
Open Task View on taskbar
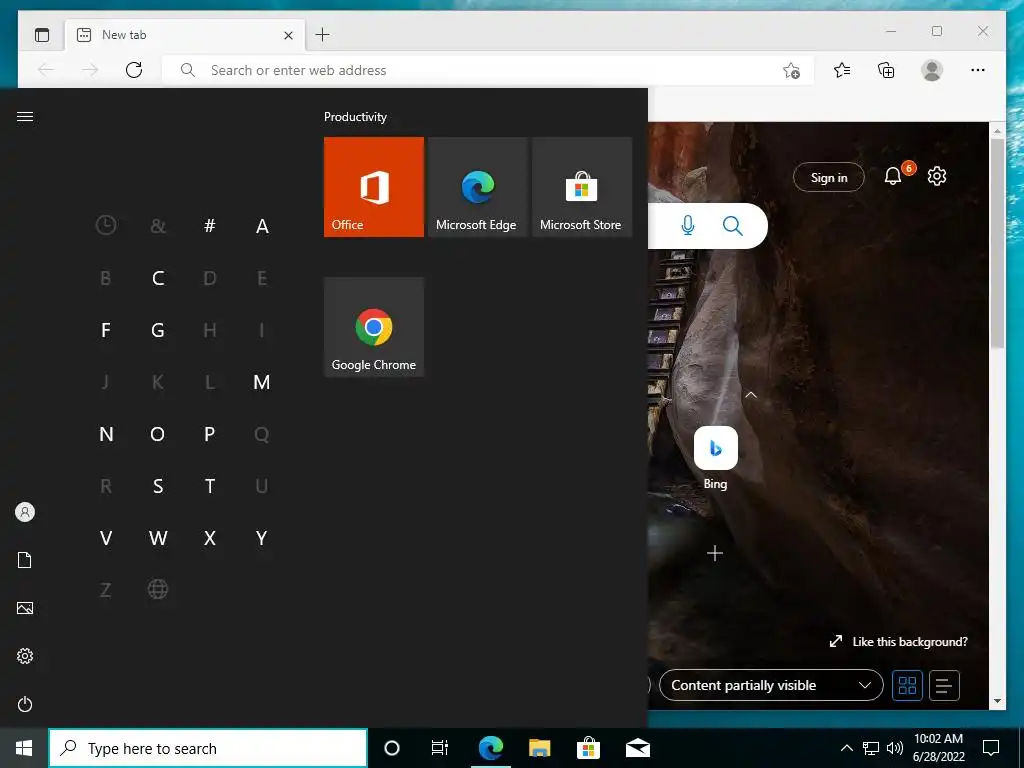point(440,748)
